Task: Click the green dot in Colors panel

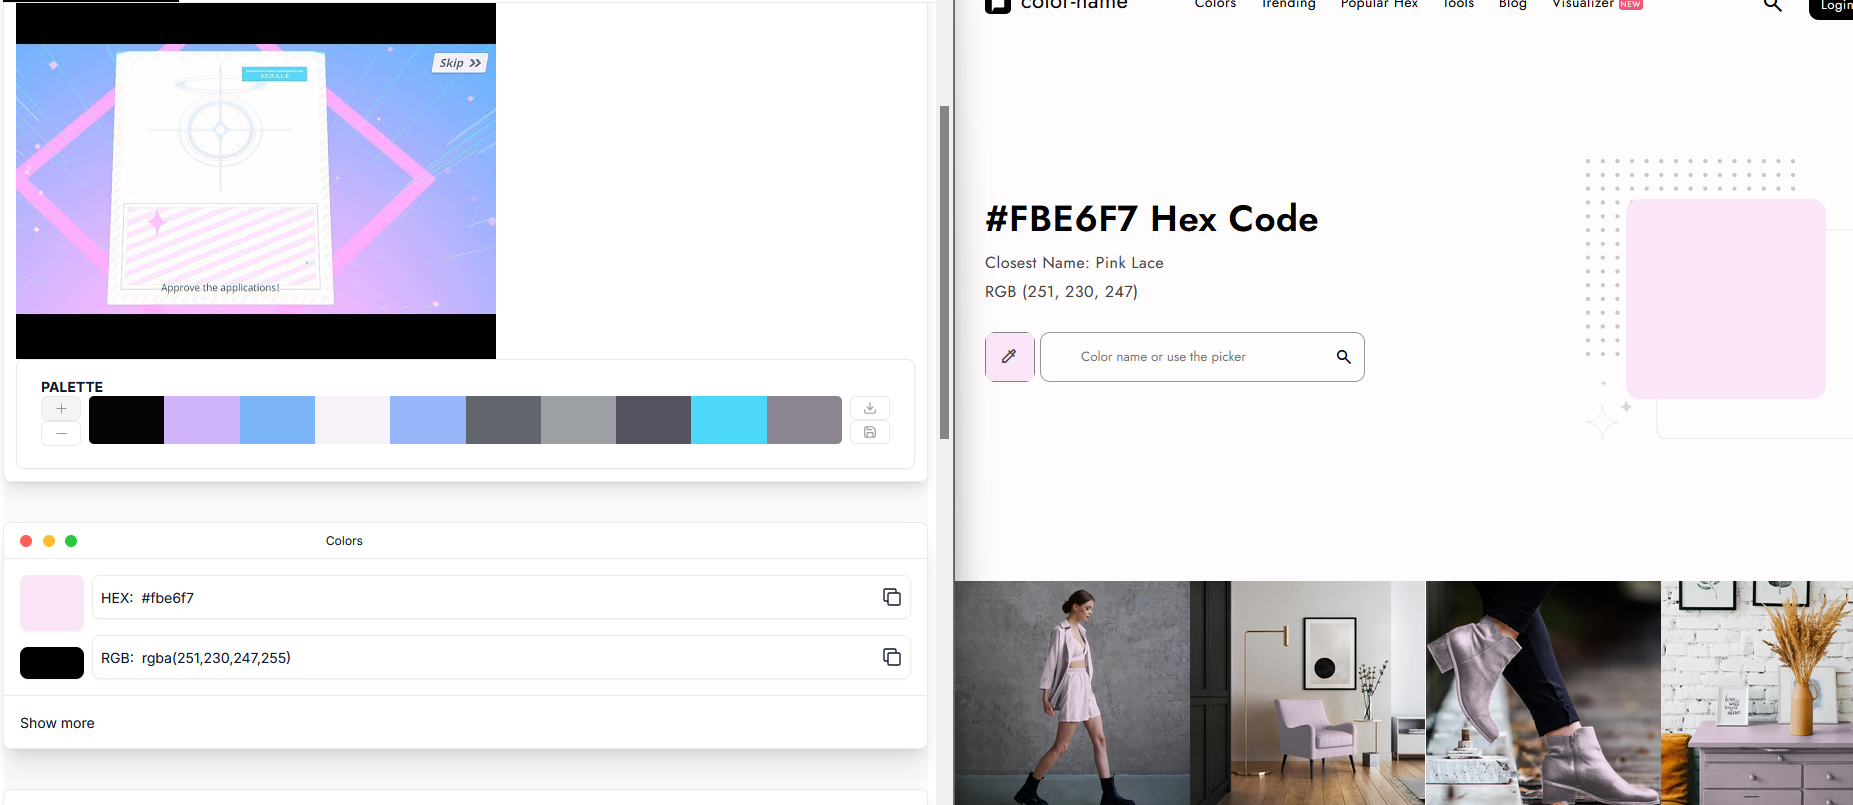Action: point(71,541)
